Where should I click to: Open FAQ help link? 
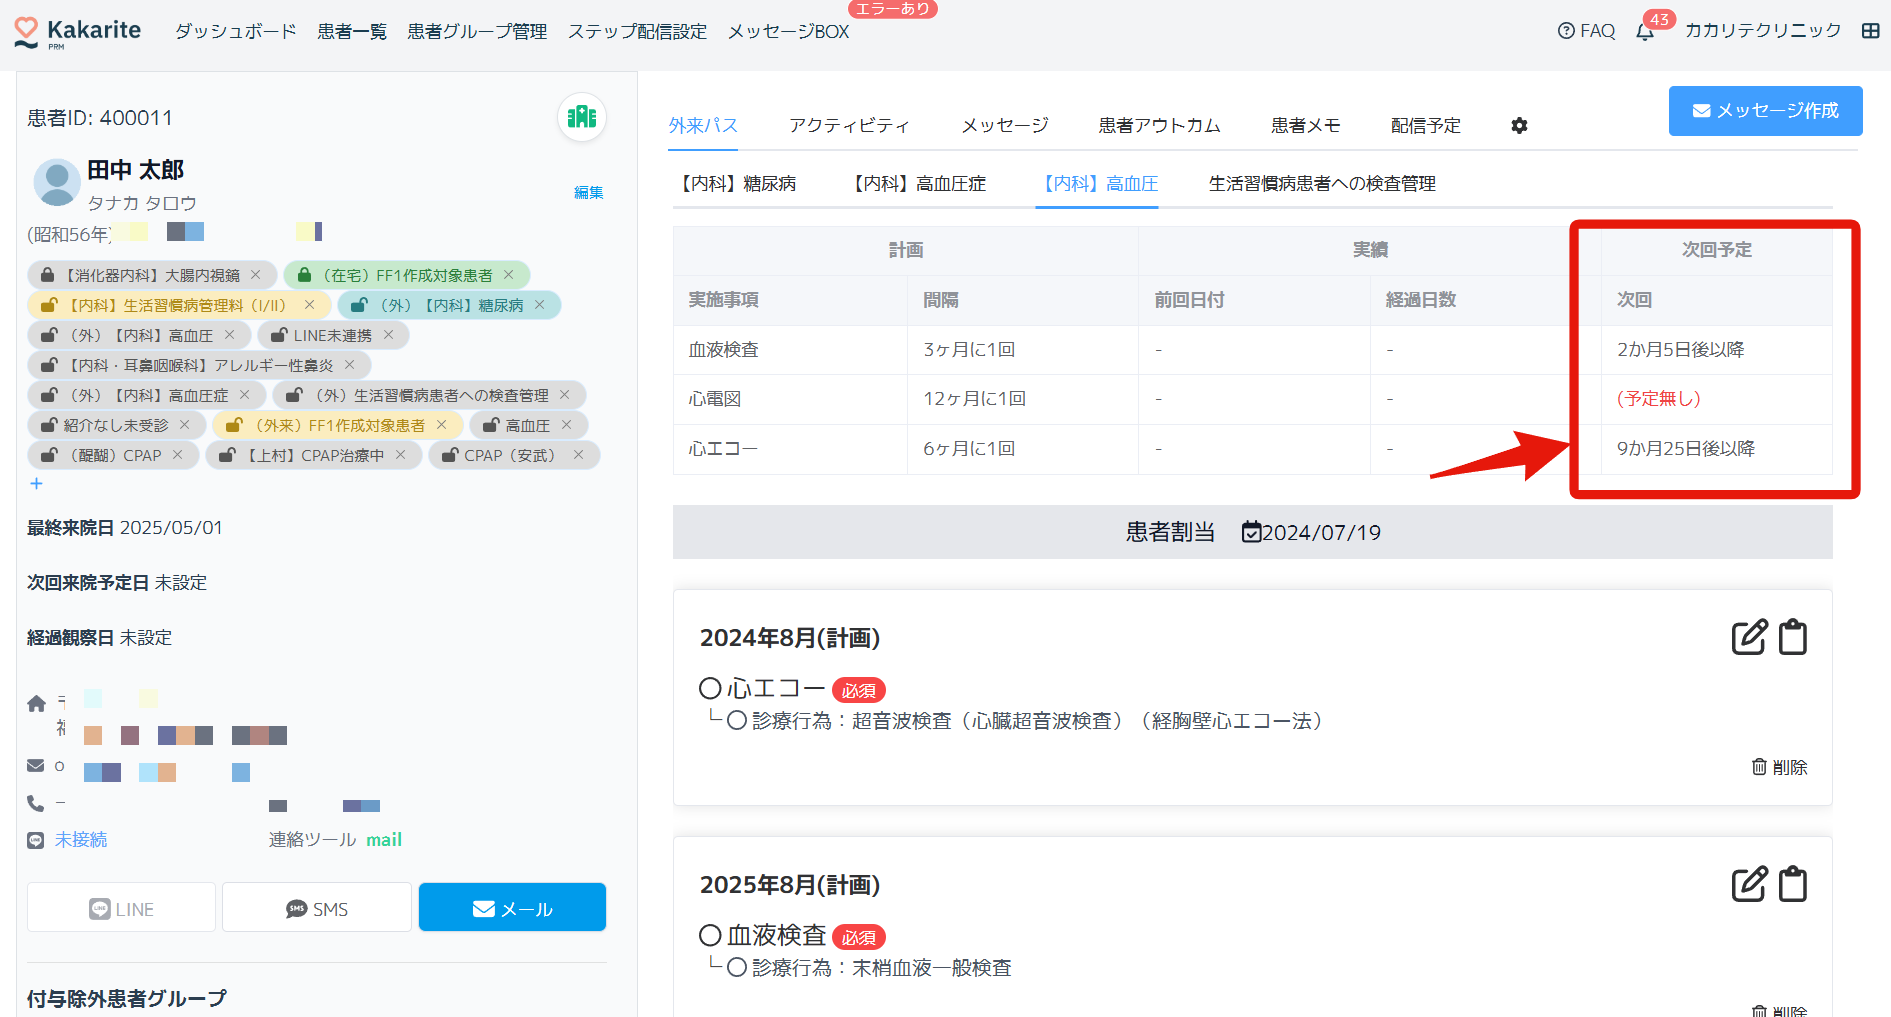coord(1586,31)
